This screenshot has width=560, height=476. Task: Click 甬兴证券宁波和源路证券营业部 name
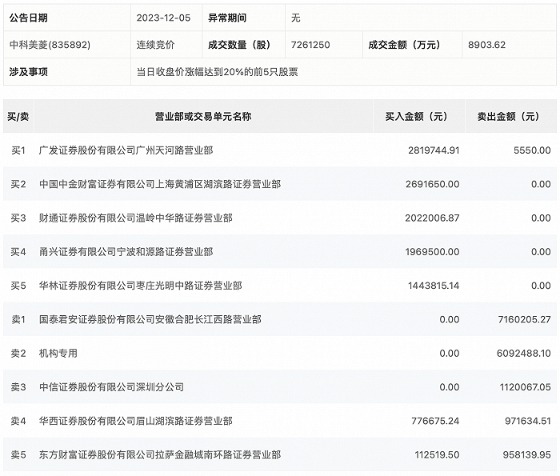(126, 252)
